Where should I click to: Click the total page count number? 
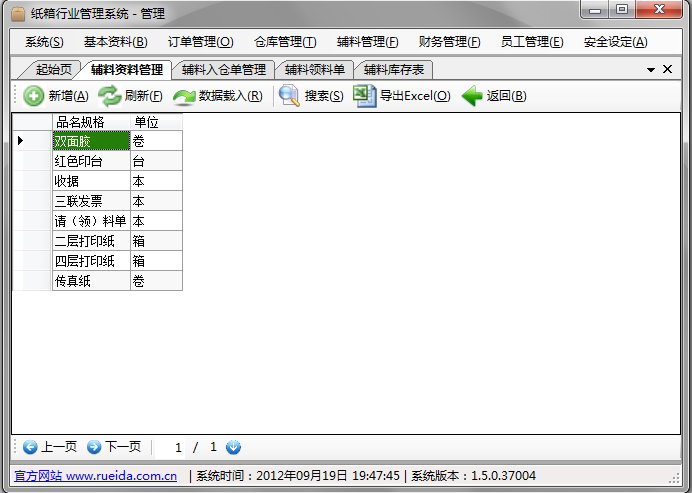[x=213, y=447]
